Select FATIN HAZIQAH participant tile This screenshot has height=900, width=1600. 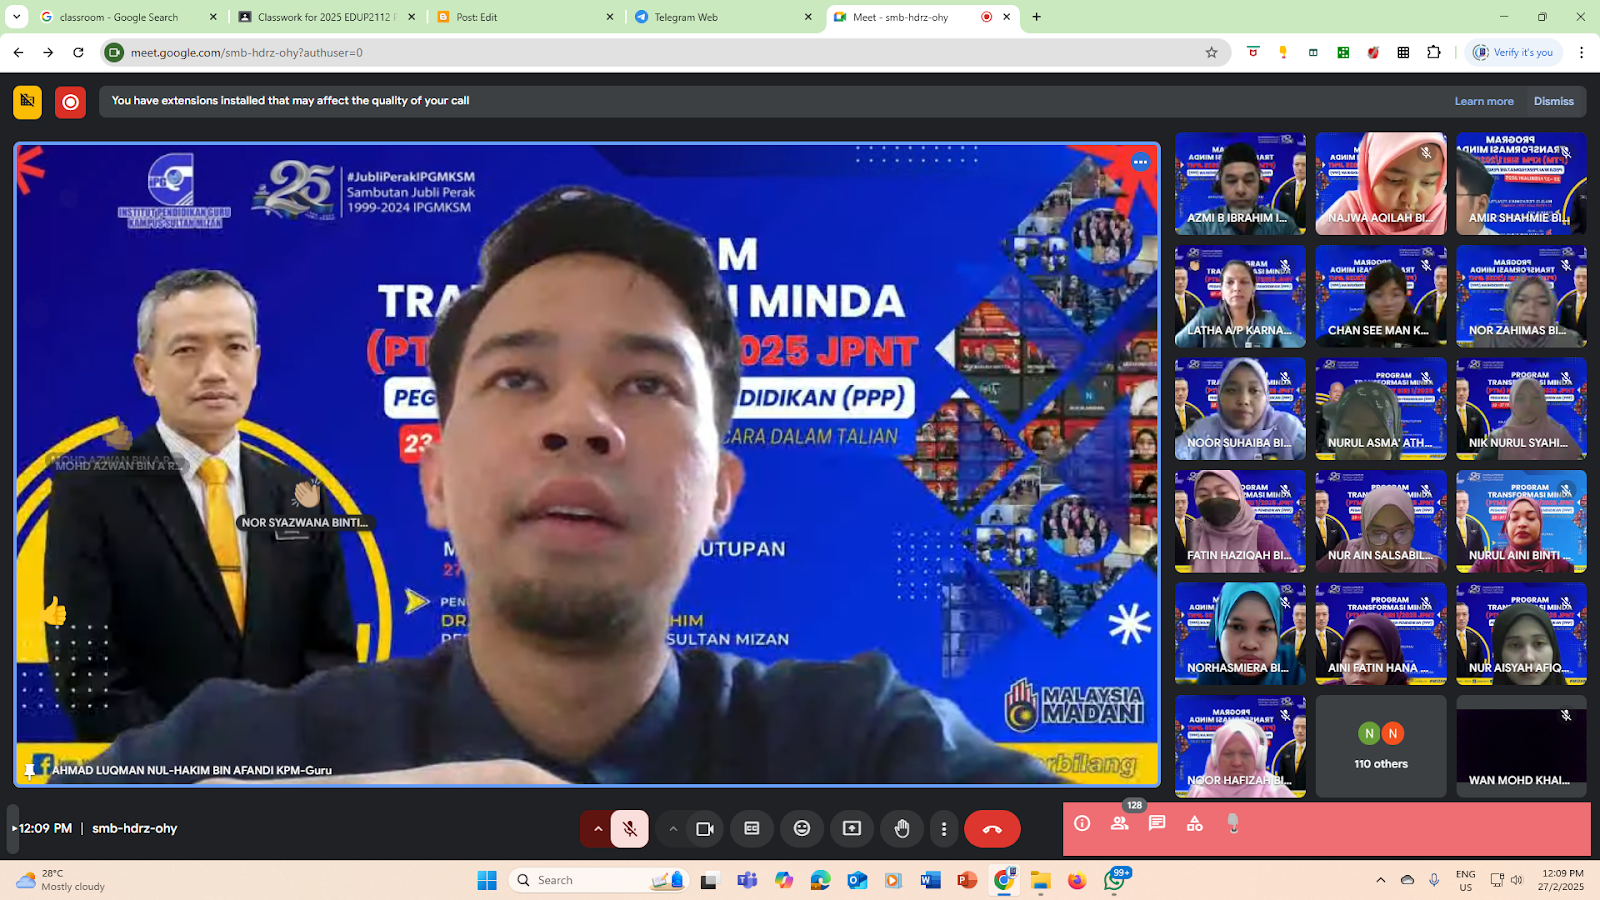click(1240, 522)
